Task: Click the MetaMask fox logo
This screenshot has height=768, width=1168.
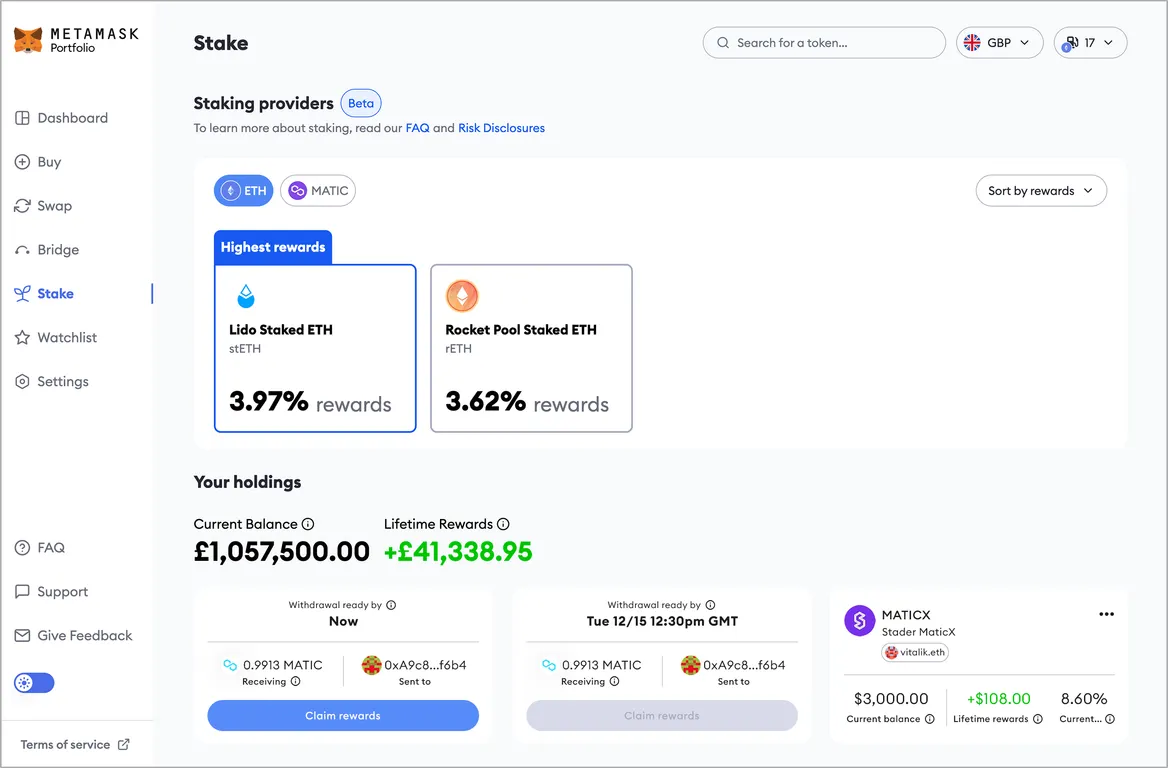Action: pyautogui.click(x=28, y=40)
